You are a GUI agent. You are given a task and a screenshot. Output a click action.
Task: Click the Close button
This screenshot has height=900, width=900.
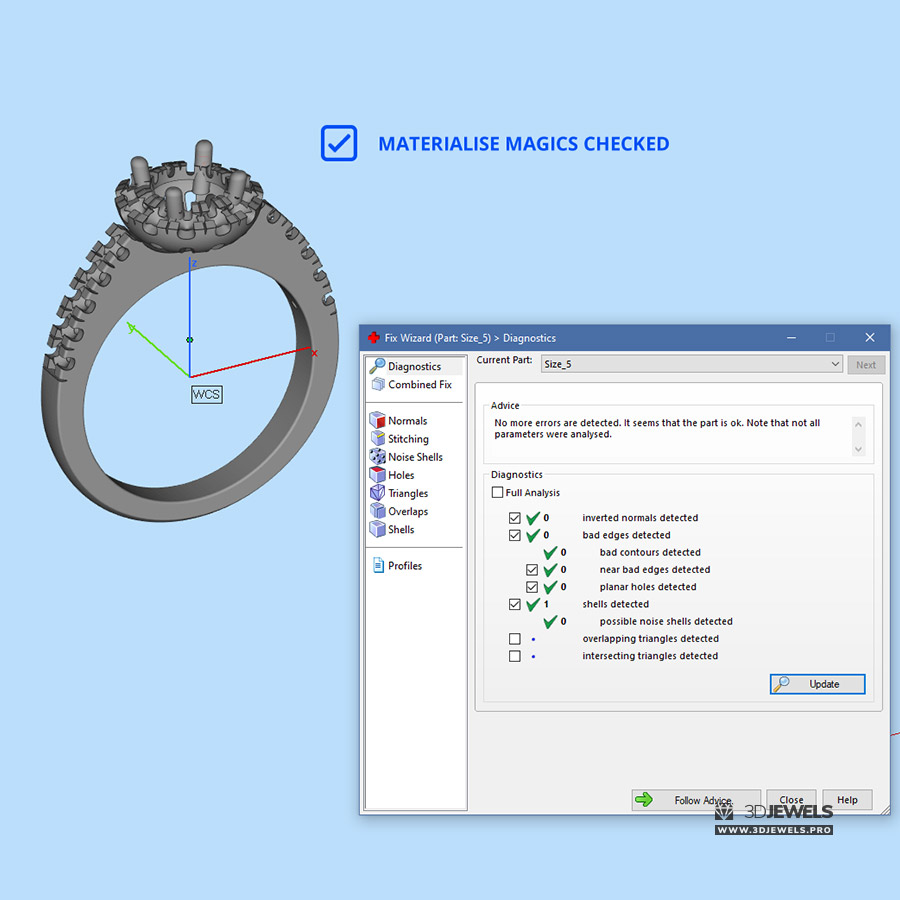791,800
